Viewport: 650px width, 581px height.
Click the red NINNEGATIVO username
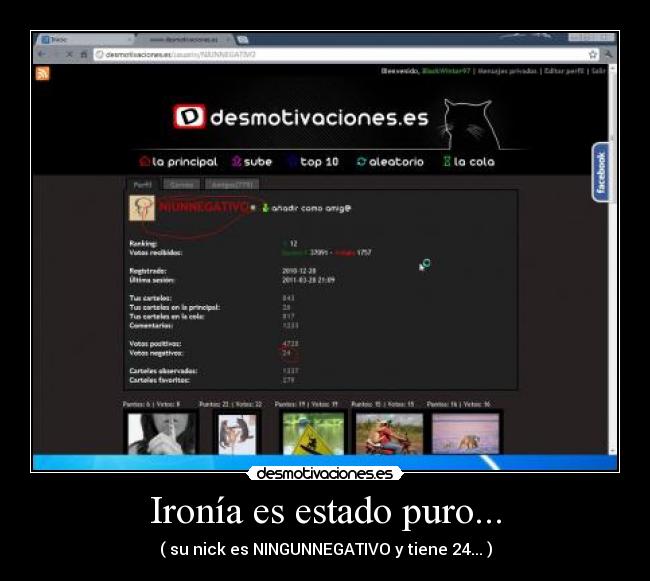204,207
